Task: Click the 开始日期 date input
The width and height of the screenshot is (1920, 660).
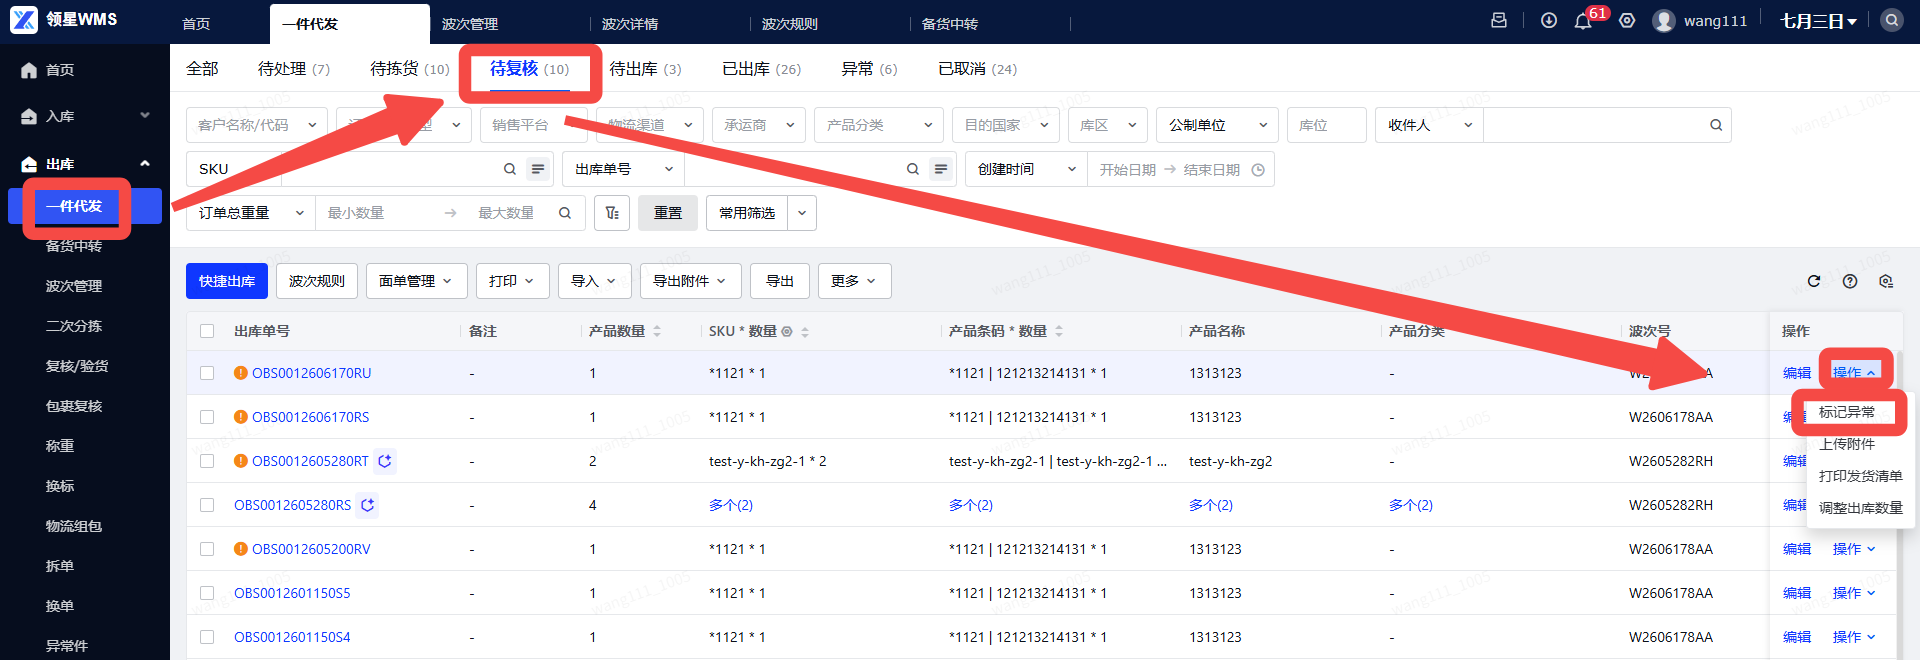Action: click(1127, 170)
